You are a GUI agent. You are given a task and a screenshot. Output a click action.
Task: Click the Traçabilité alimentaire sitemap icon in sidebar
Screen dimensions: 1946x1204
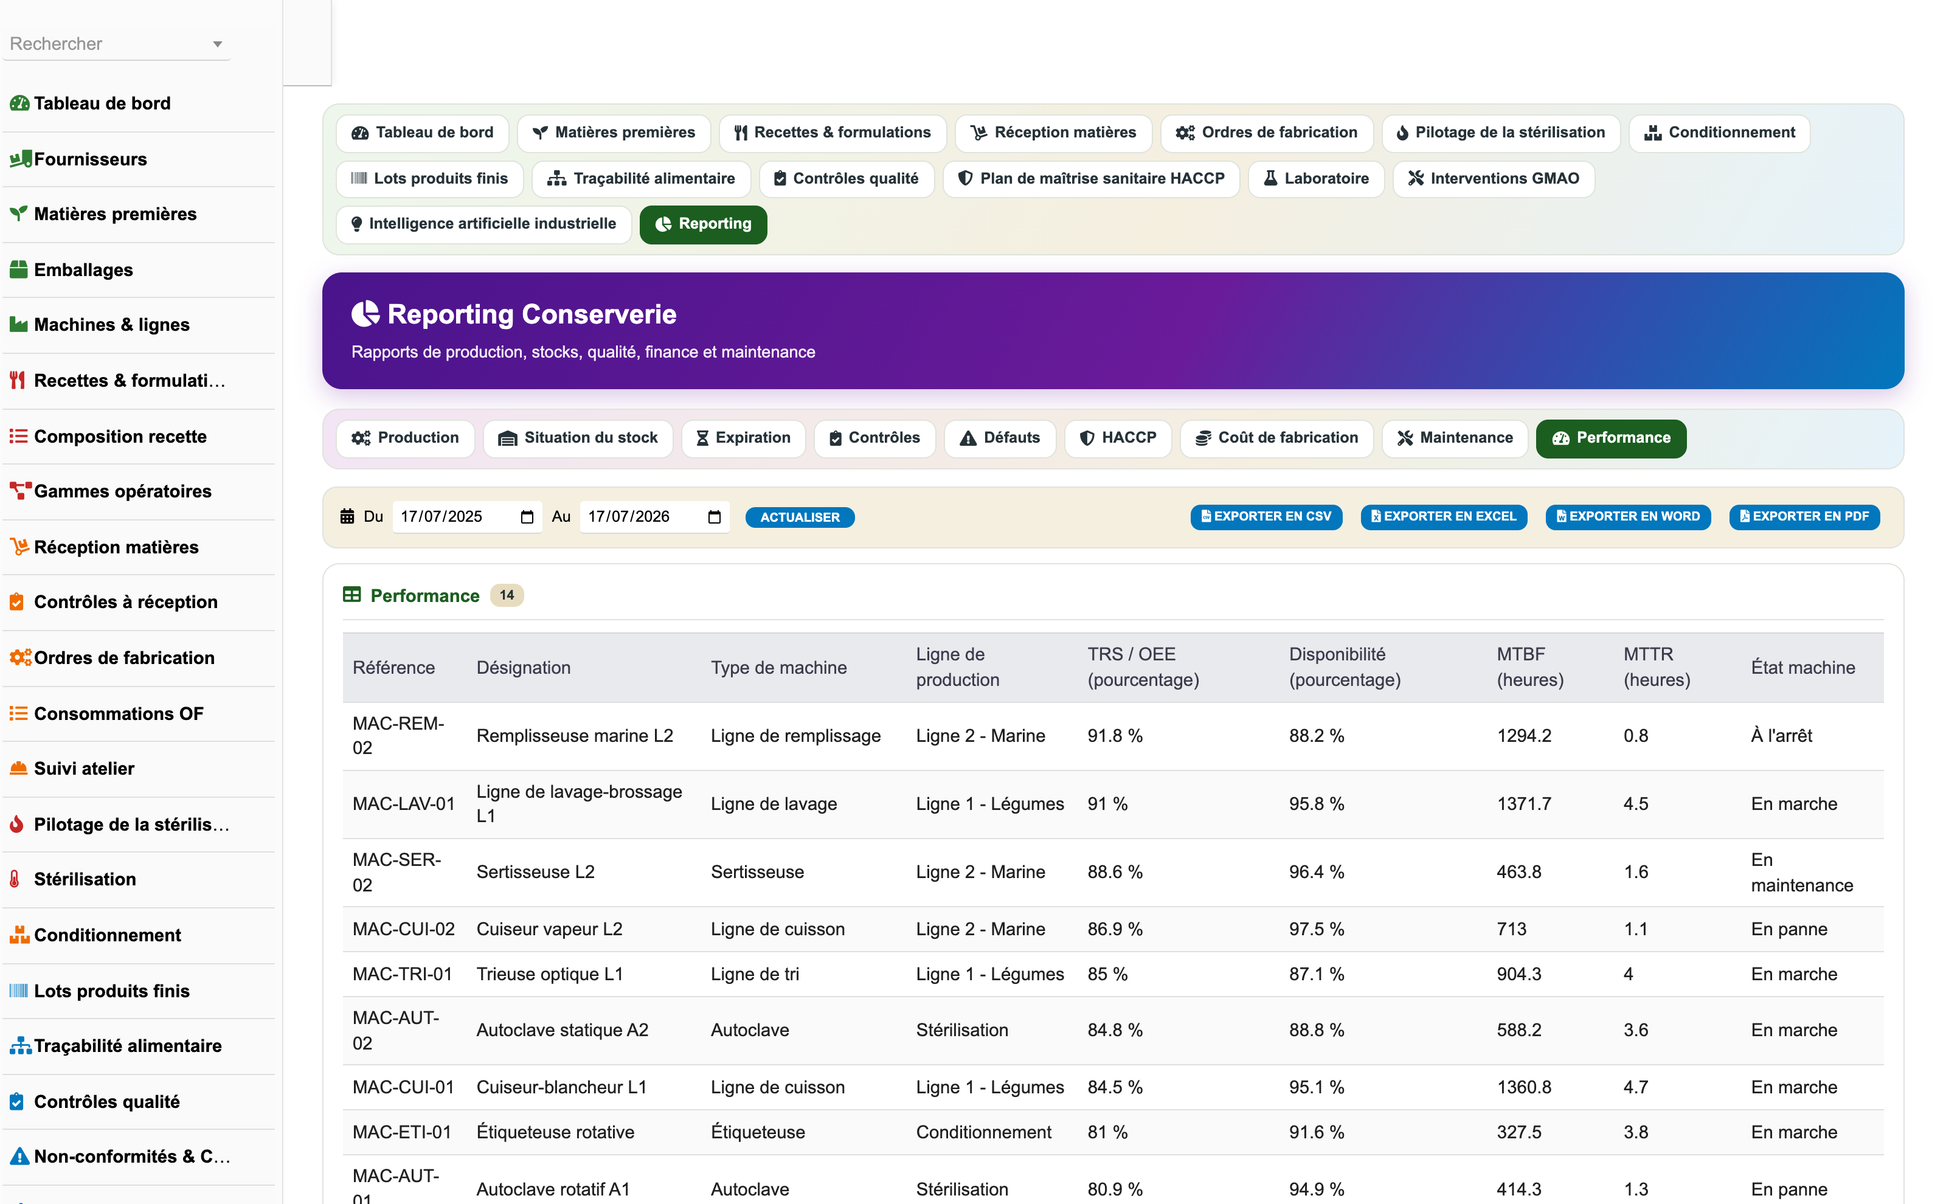tap(20, 1046)
